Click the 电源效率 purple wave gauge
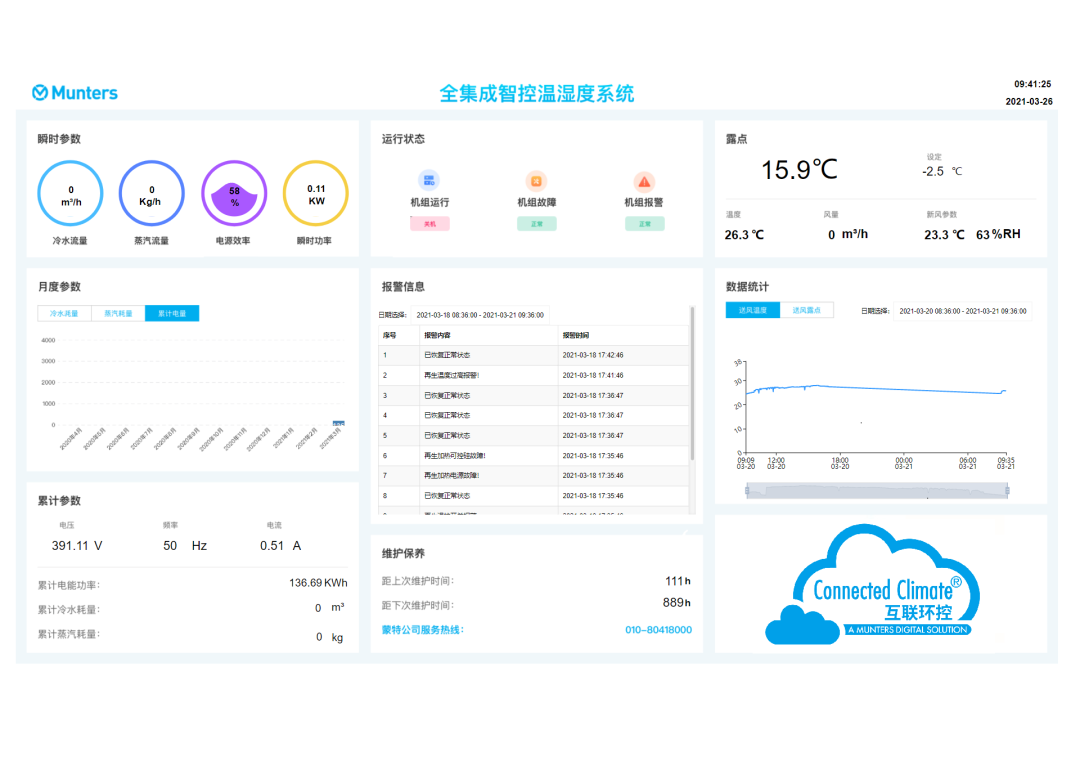This screenshot has width=1080, height=761. [x=234, y=193]
